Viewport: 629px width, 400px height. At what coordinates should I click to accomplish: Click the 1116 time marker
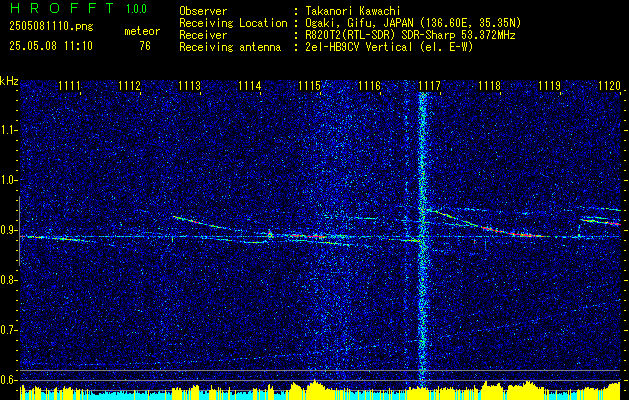[369, 86]
